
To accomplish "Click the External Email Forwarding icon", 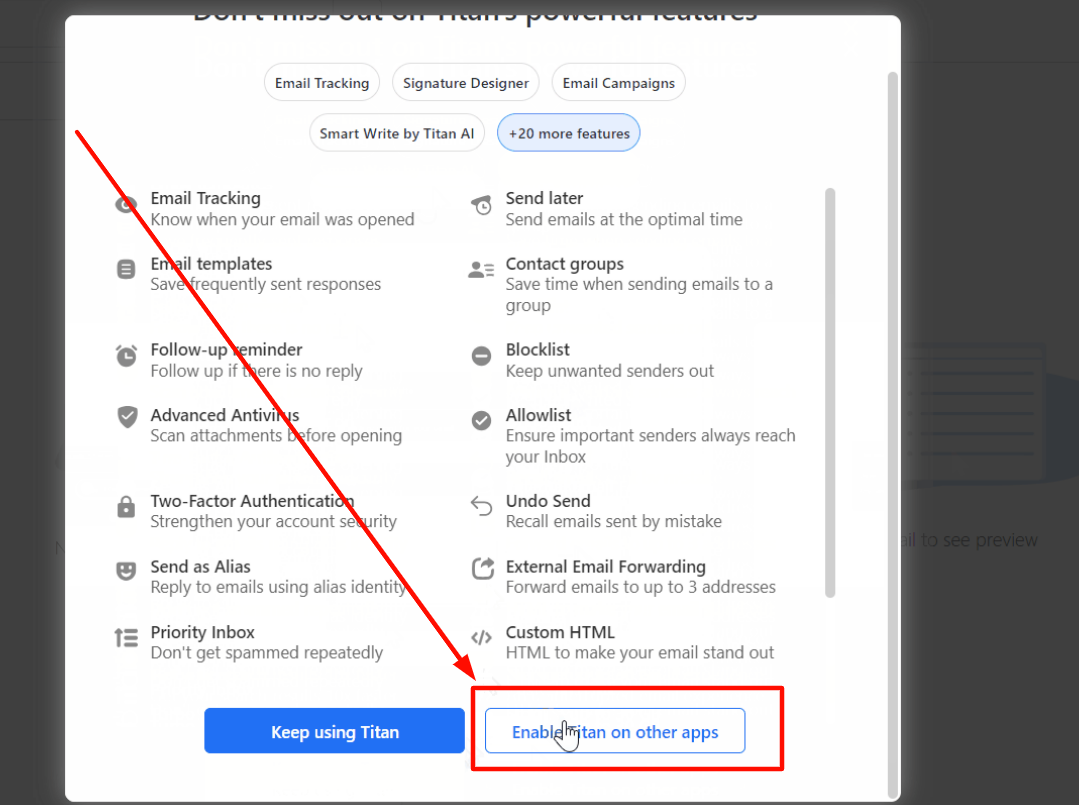I will pos(482,568).
